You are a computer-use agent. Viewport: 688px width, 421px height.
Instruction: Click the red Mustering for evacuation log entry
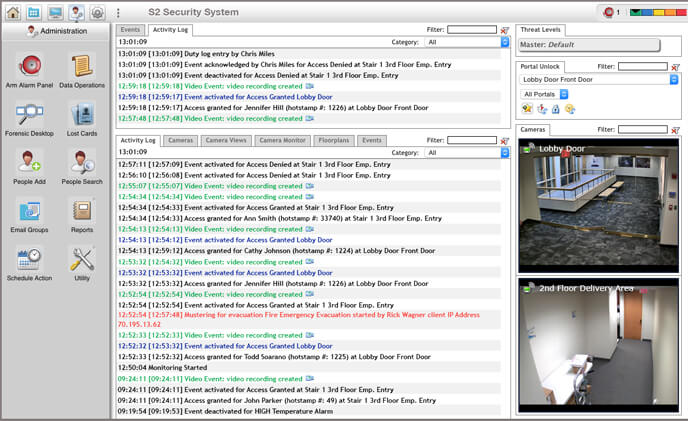point(309,320)
